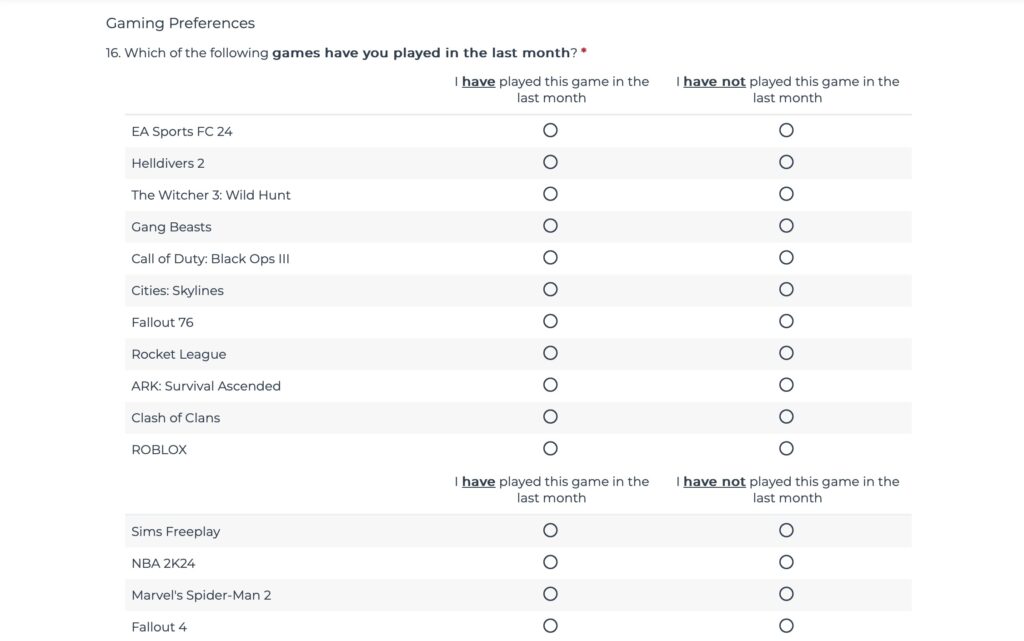Mark Fallout 76 as played
The height and width of the screenshot is (641, 1024).
point(550,321)
